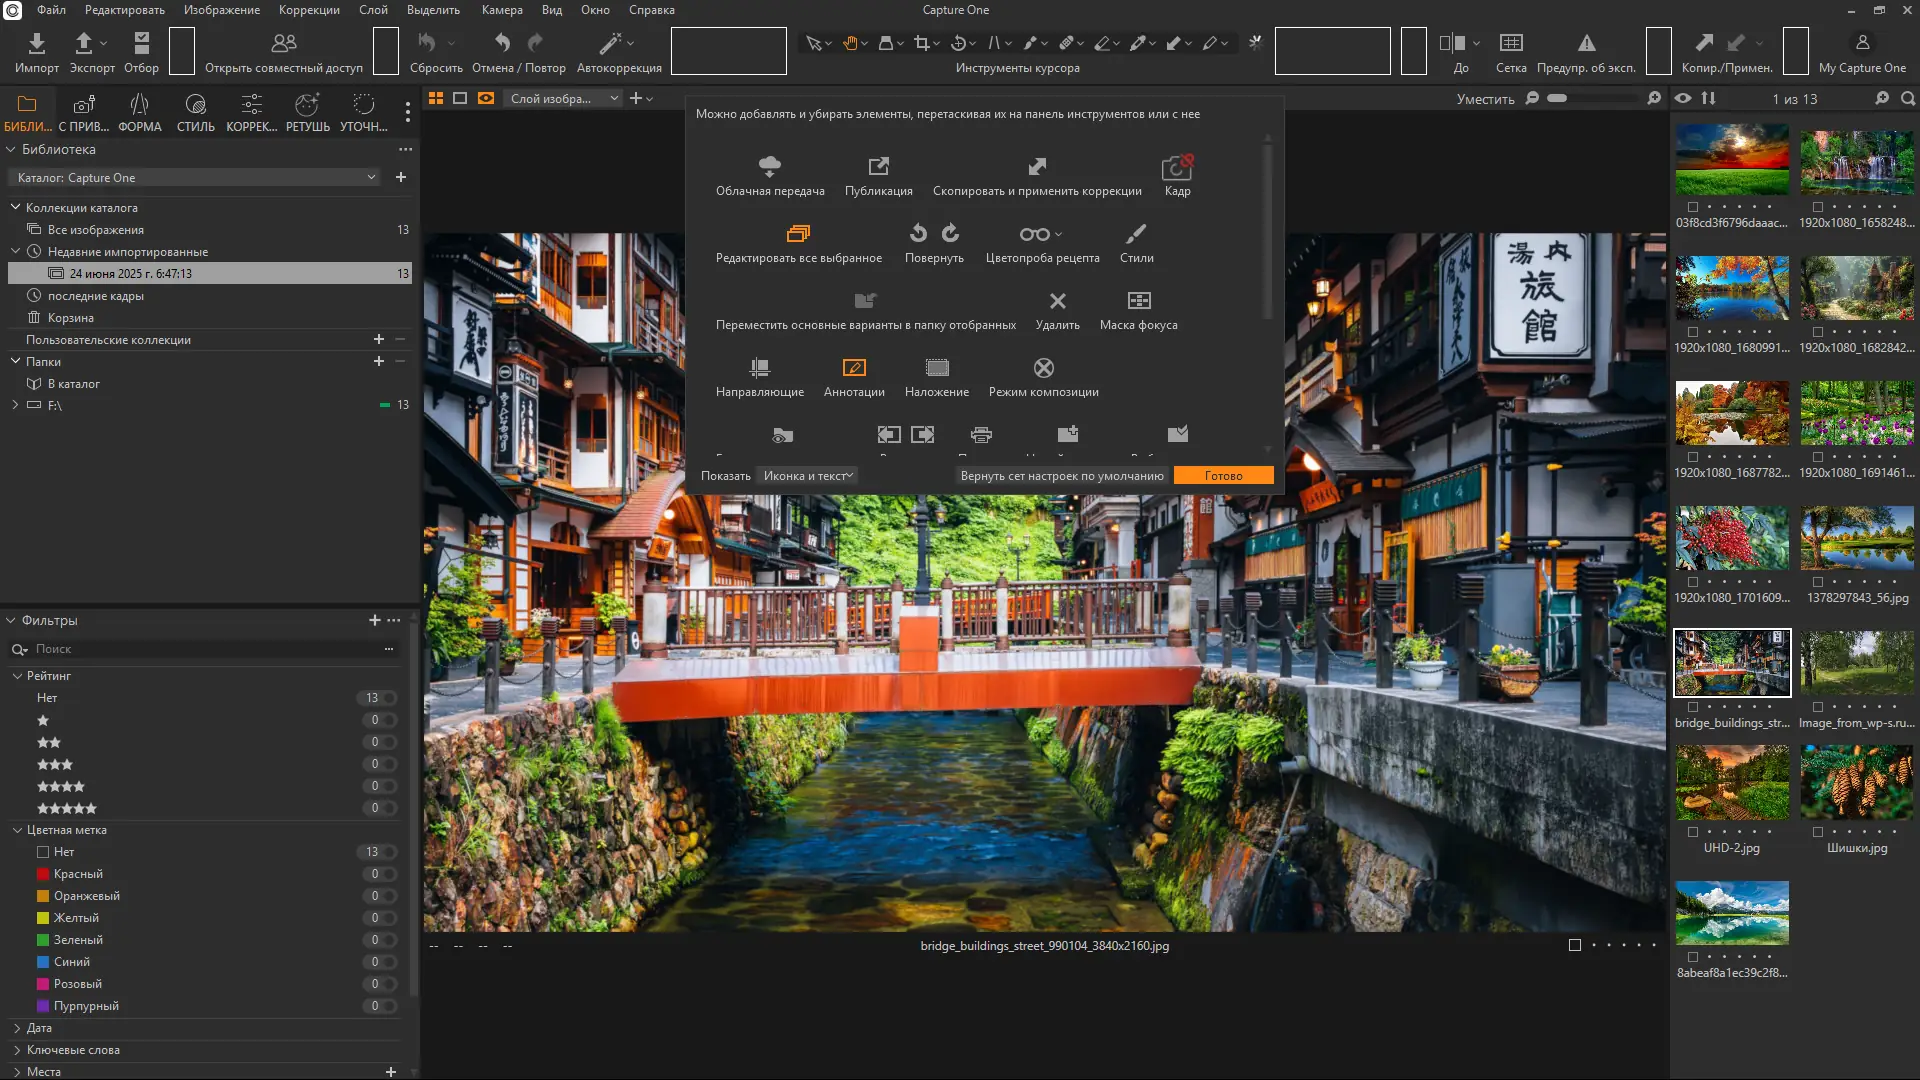Select the Hand pan cursor tool
The width and height of the screenshot is (1920, 1080).
(850, 43)
